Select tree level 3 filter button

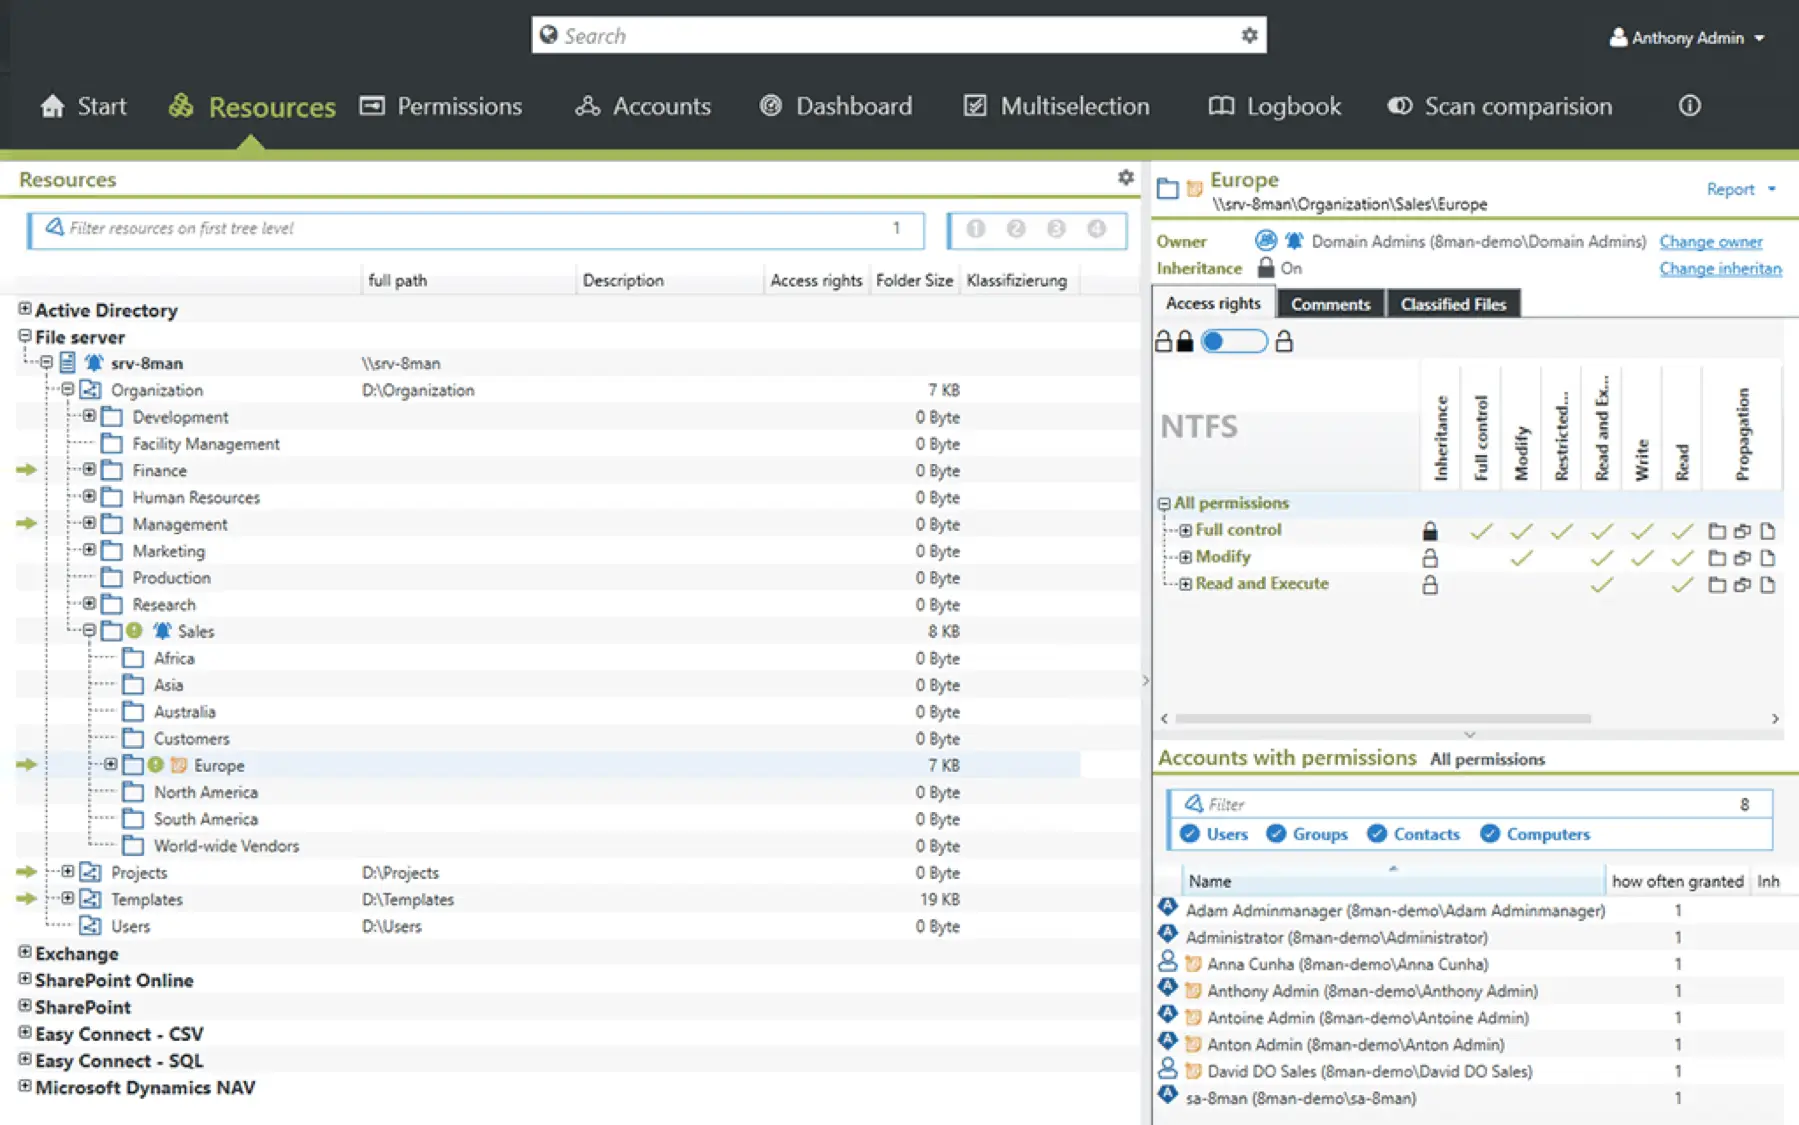click(x=1056, y=229)
